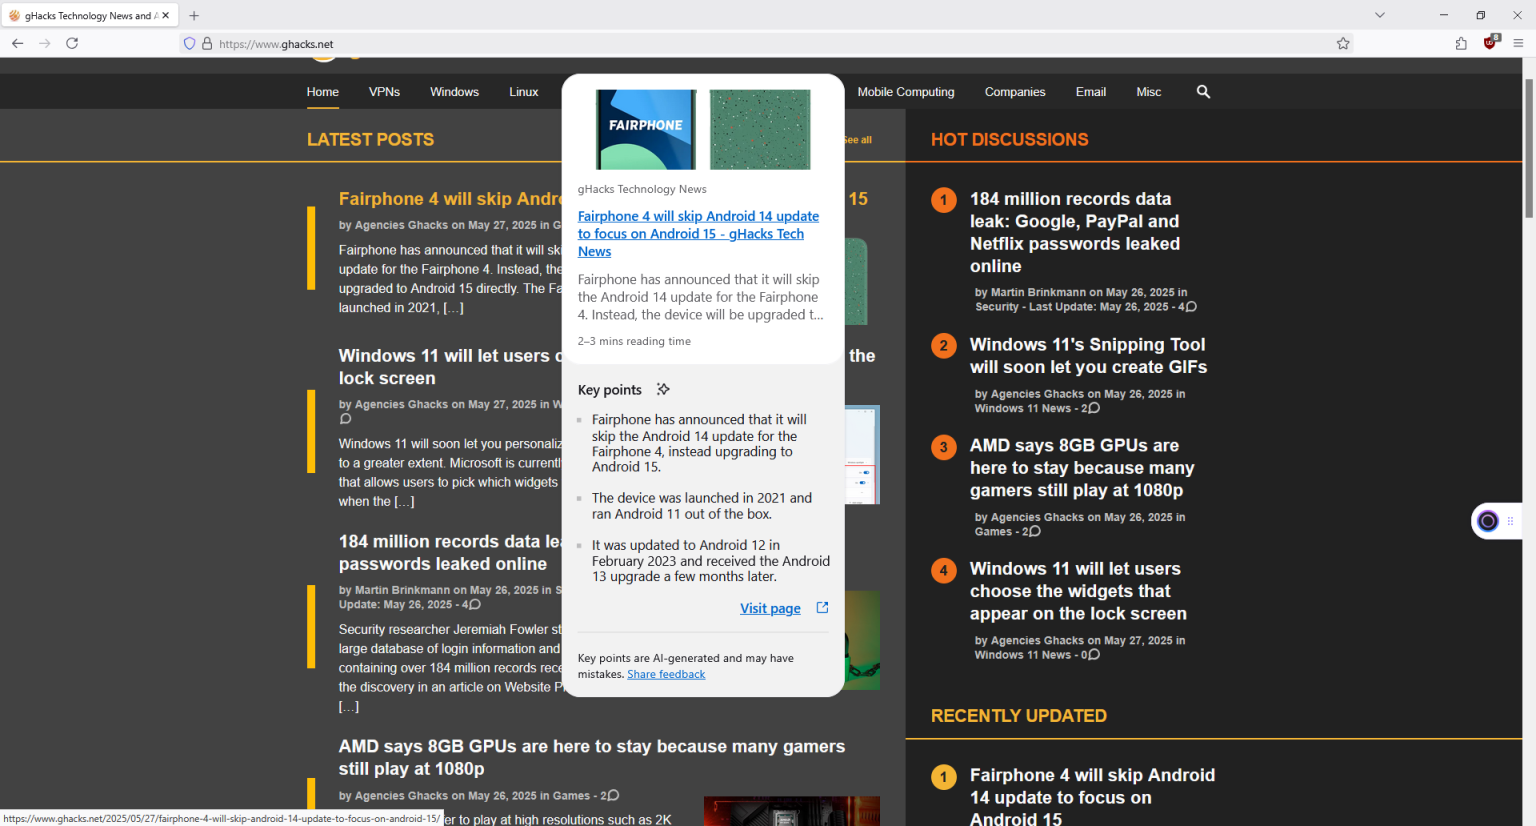Click the comment icon on Snipping Tool discussion
The height and width of the screenshot is (826, 1536).
pos(1095,408)
